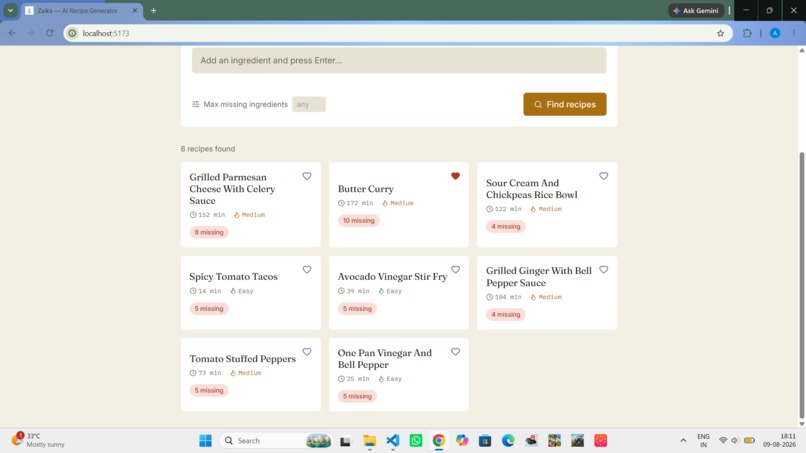Toggle heart on Tomato Stuffed Peppers card
This screenshot has height=453, width=806.
pos(307,352)
